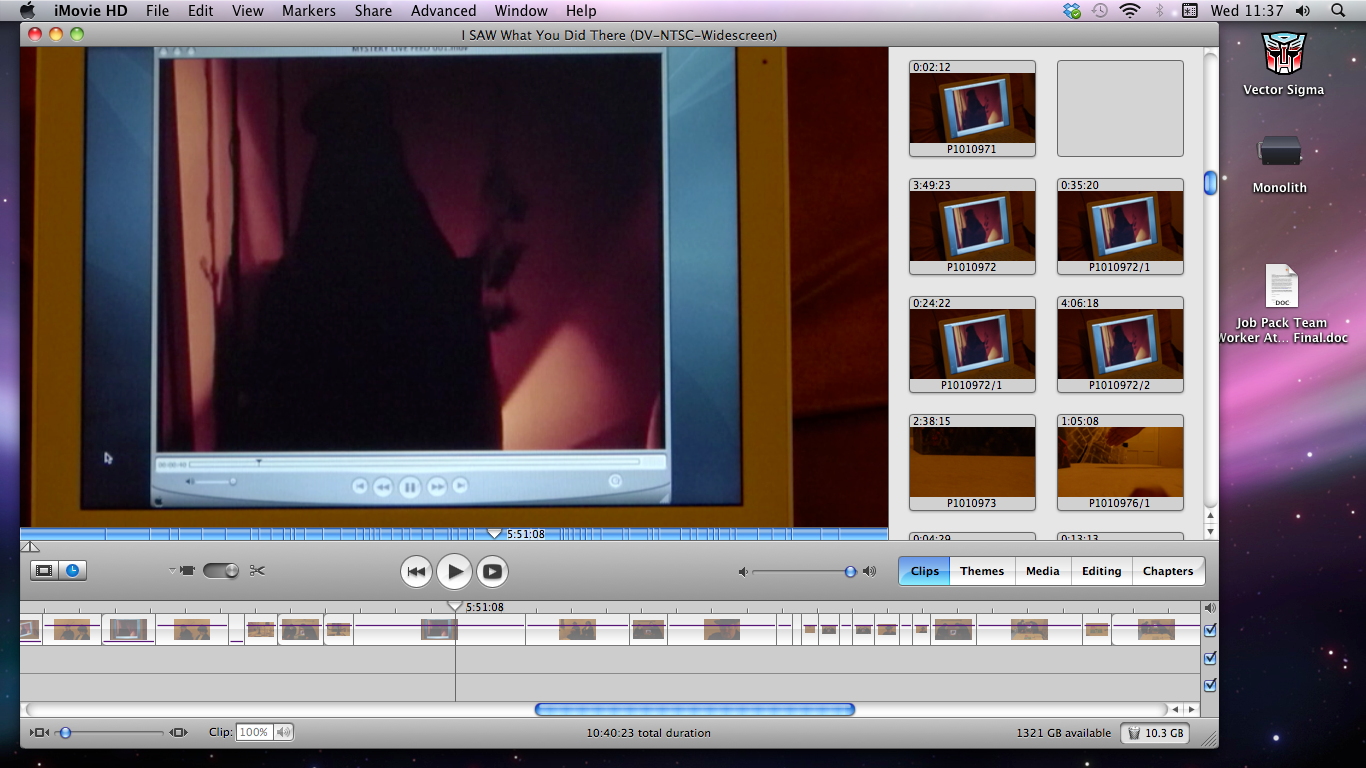This screenshot has height=768, width=1366.
Task: Toggle the first audio track checkbox
Action: point(1210,658)
